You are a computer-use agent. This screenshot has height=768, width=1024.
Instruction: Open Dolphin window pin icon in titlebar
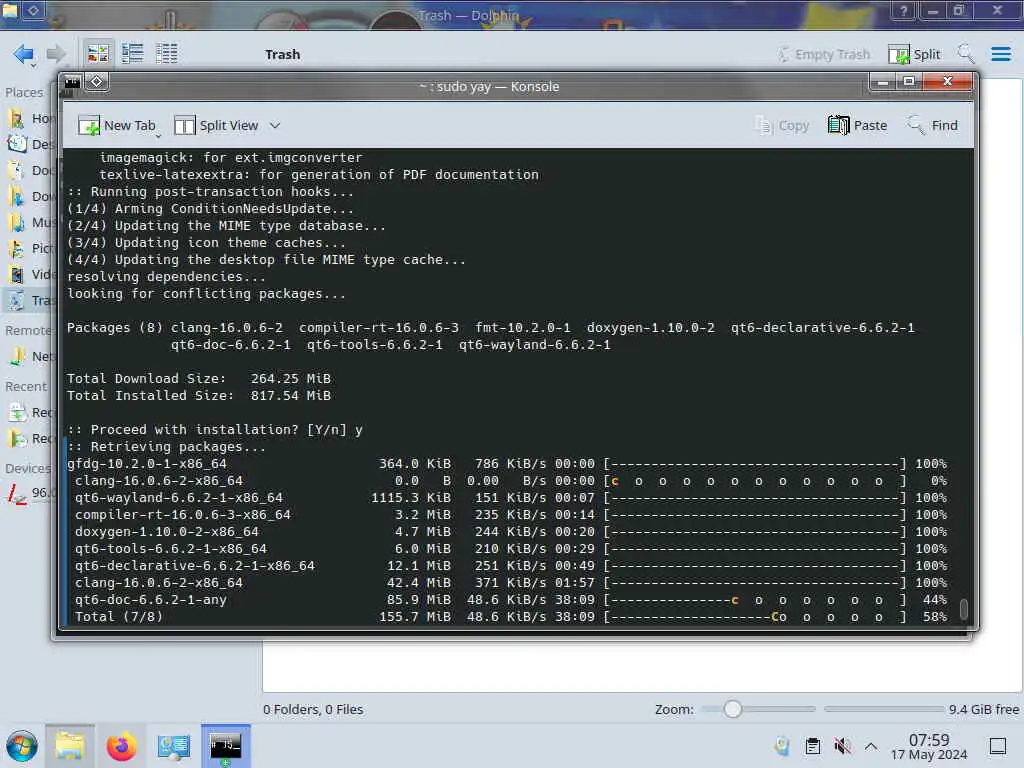(33, 10)
